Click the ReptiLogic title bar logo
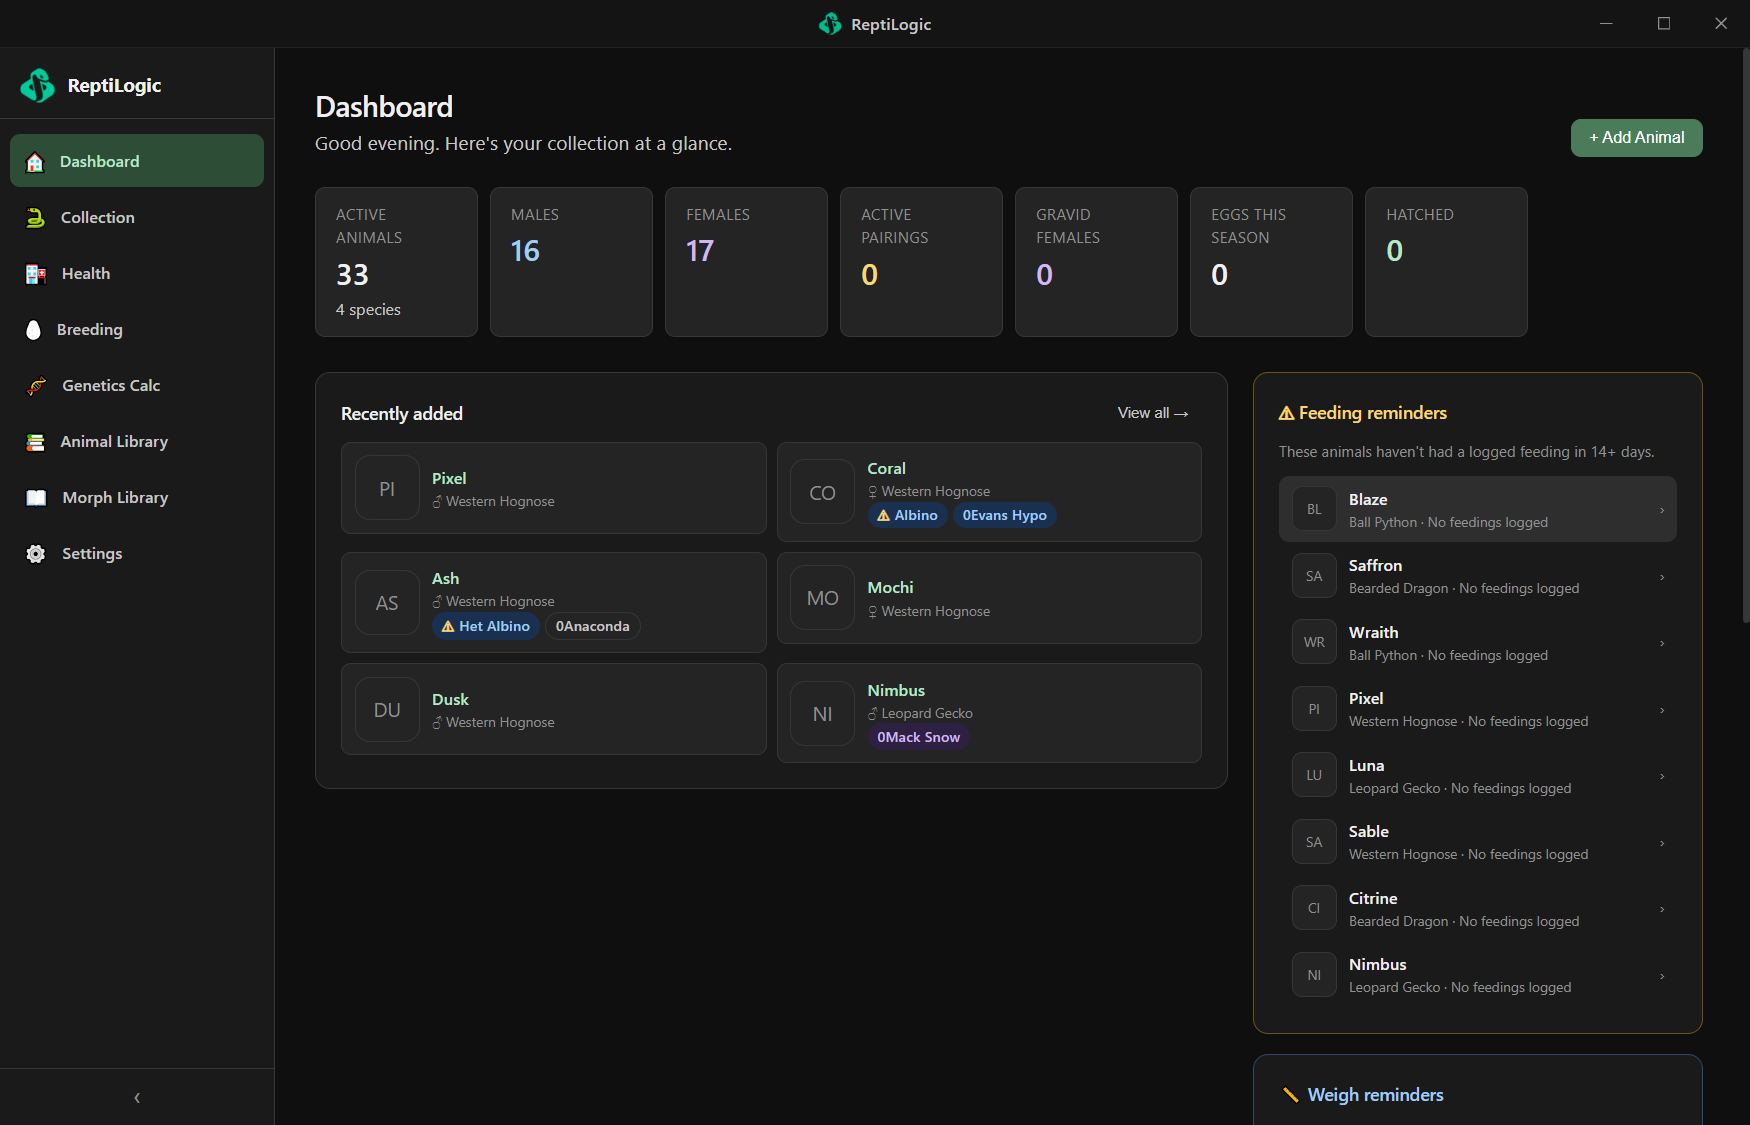The image size is (1750, 1125). [830, 24]
